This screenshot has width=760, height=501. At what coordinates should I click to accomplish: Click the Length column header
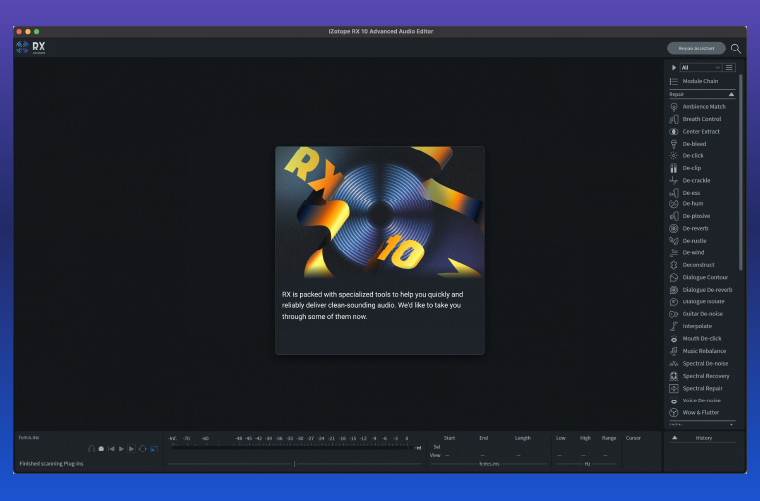tap(522, 438)
